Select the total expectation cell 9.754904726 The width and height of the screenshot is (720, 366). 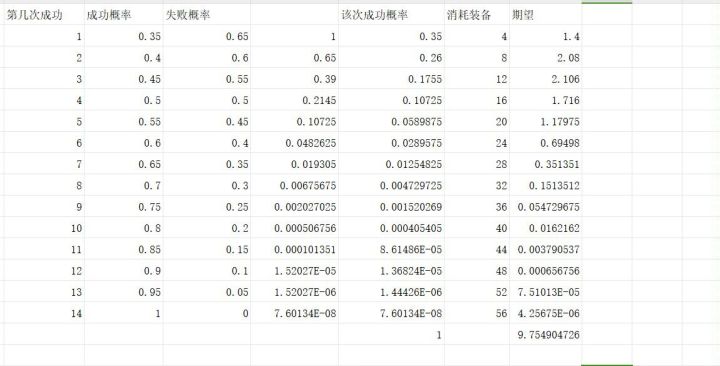pyautogui.click(x=546, y=334)
